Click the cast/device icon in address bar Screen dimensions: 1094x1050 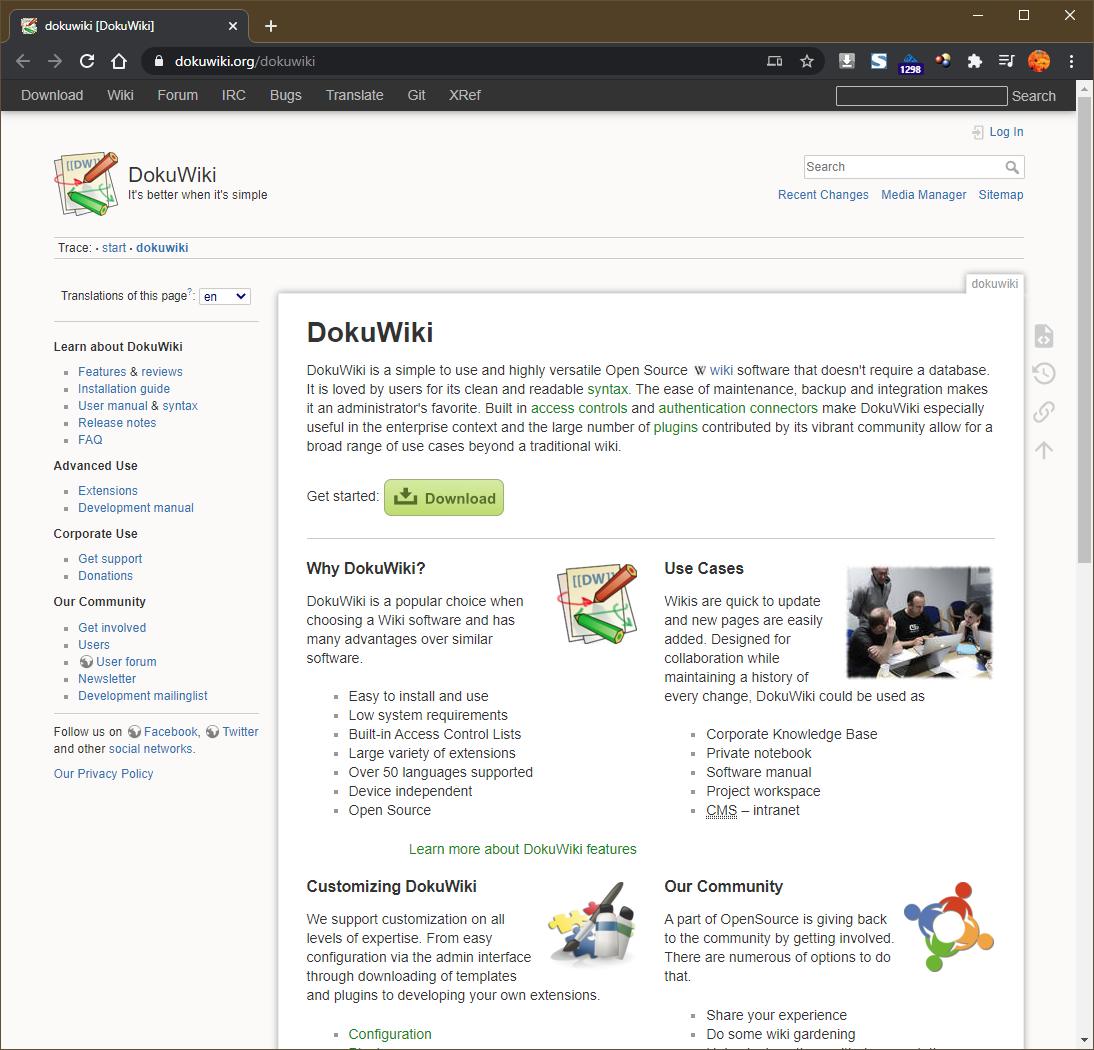(774, 61)
